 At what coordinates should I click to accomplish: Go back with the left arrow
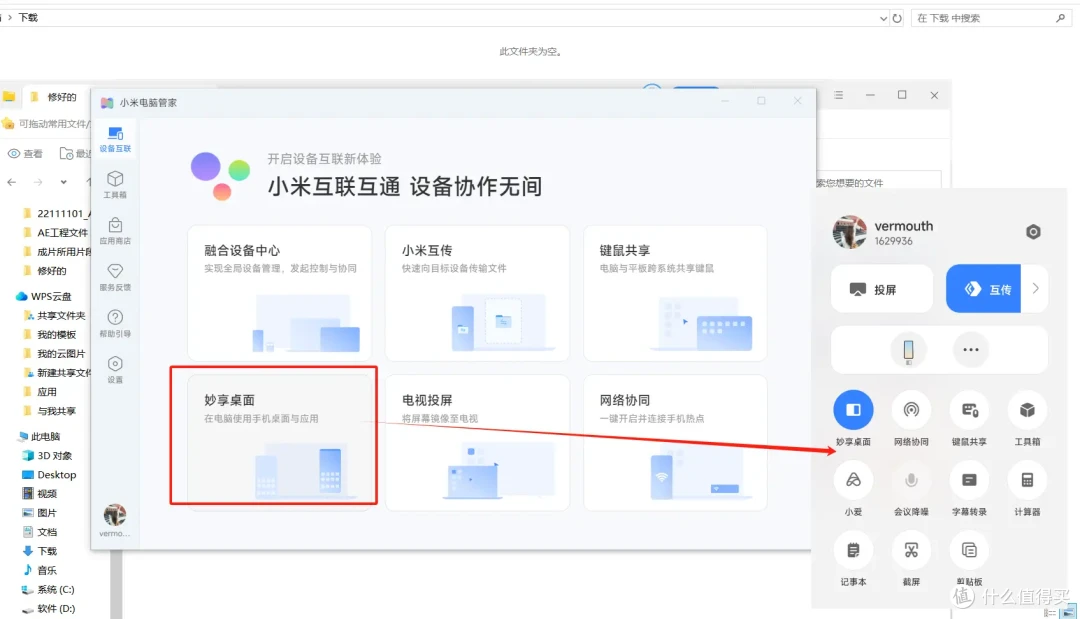pos(12,182)
